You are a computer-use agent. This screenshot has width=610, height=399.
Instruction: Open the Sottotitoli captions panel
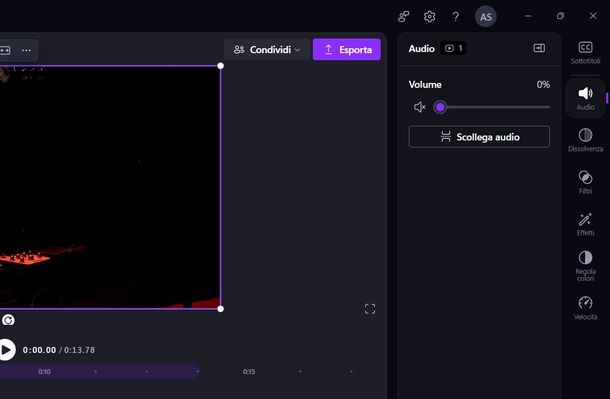point(585,52)
